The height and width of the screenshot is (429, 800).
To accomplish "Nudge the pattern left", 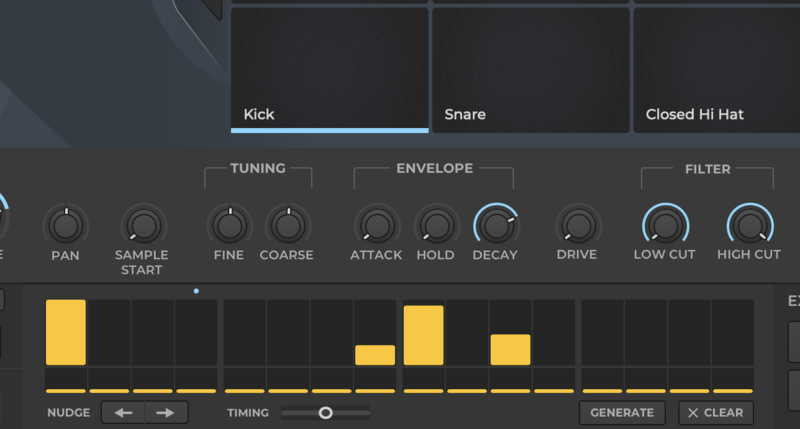I will coord(124,413).
